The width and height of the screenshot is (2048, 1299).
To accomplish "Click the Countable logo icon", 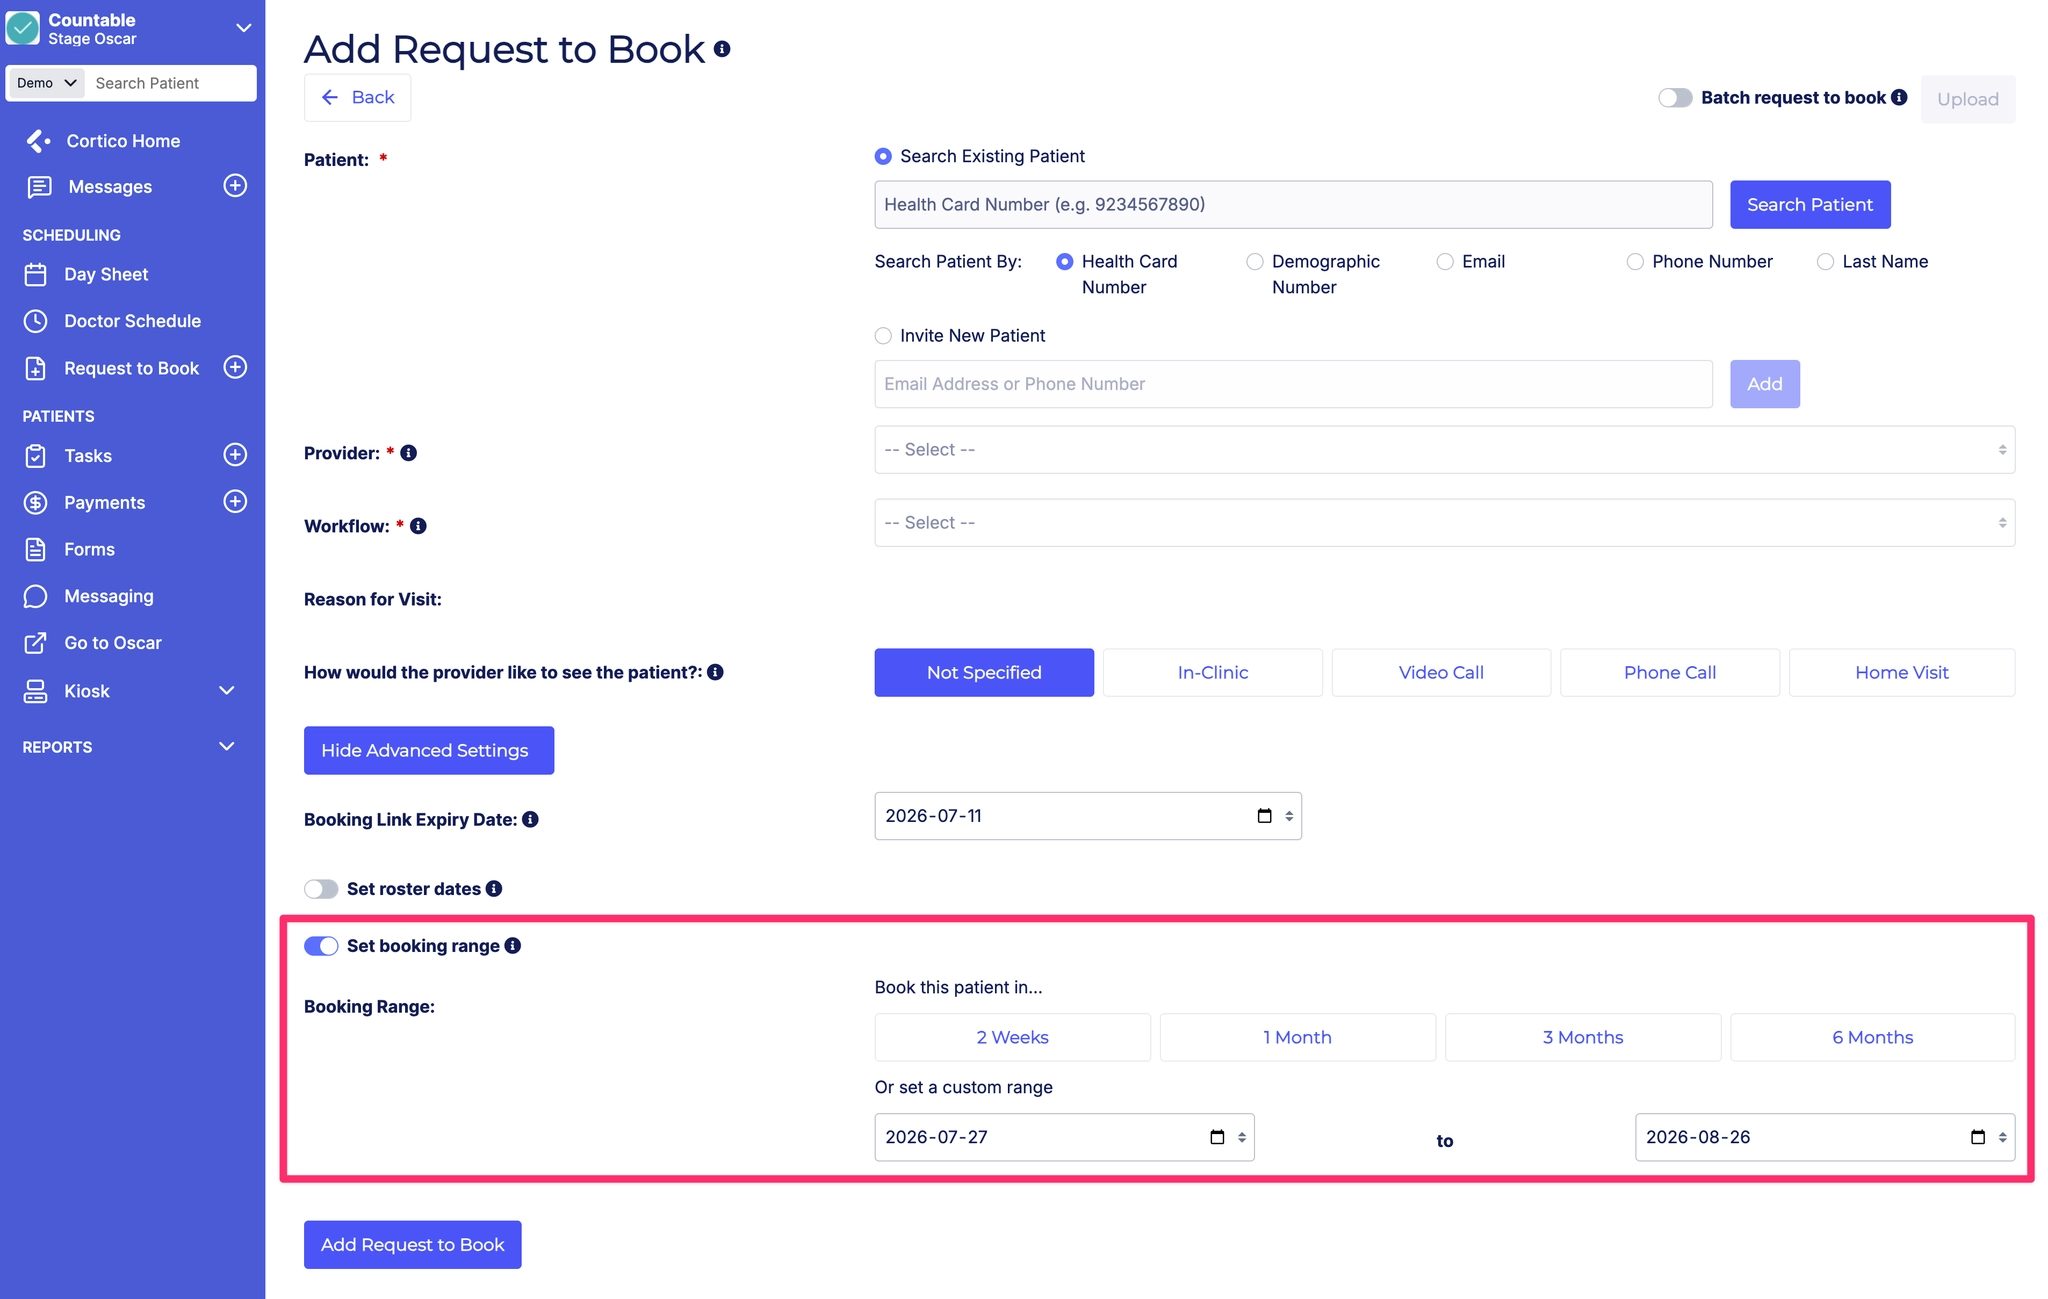I will (x=23, y=28).
